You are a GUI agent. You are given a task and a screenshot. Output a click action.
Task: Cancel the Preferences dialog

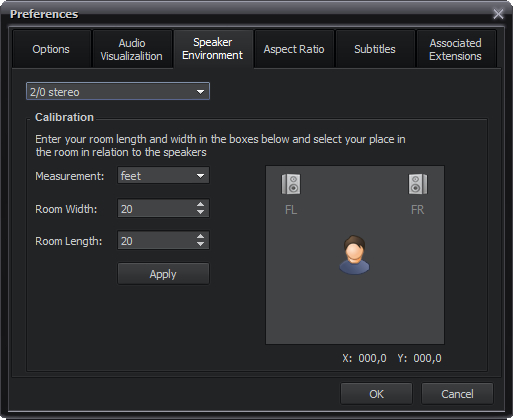tap(457, 394)
